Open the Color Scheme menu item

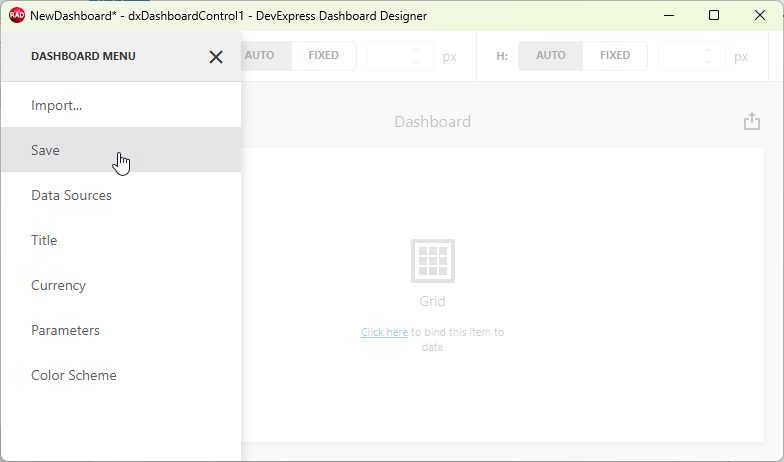point(121,374)
